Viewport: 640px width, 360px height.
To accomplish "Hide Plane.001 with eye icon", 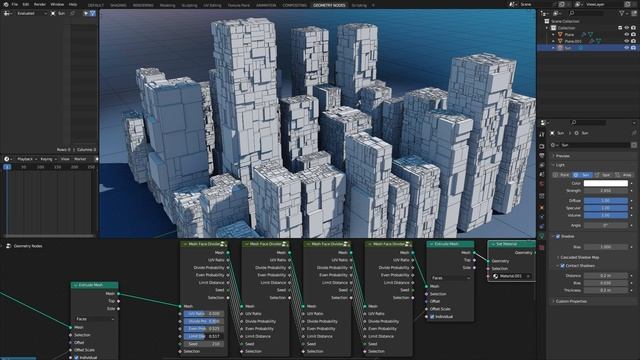I will 626,41.
